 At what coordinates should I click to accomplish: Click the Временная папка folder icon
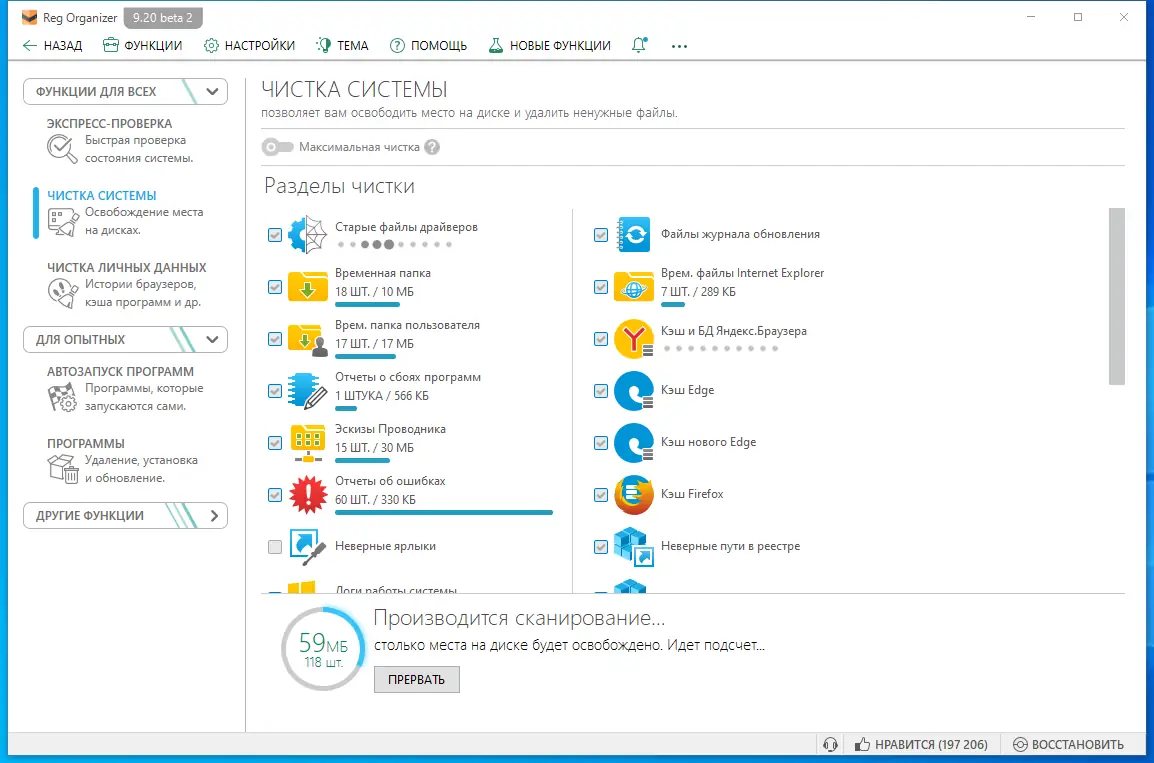[307, 287]
